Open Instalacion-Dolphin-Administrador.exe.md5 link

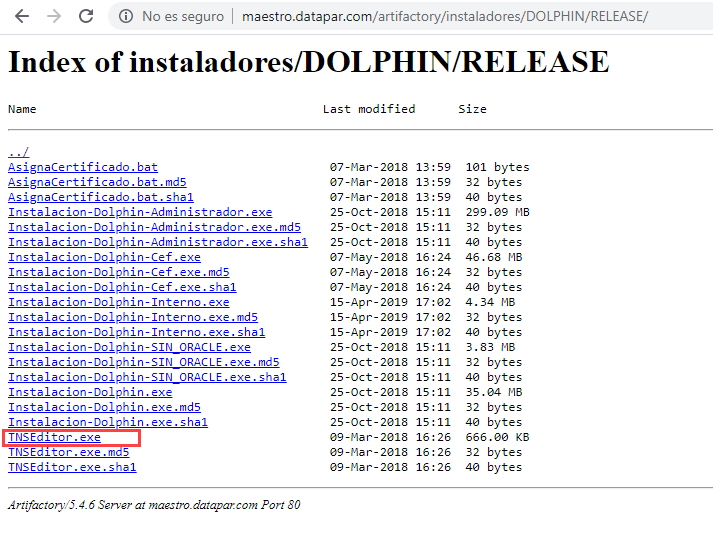tap(155, 227)
